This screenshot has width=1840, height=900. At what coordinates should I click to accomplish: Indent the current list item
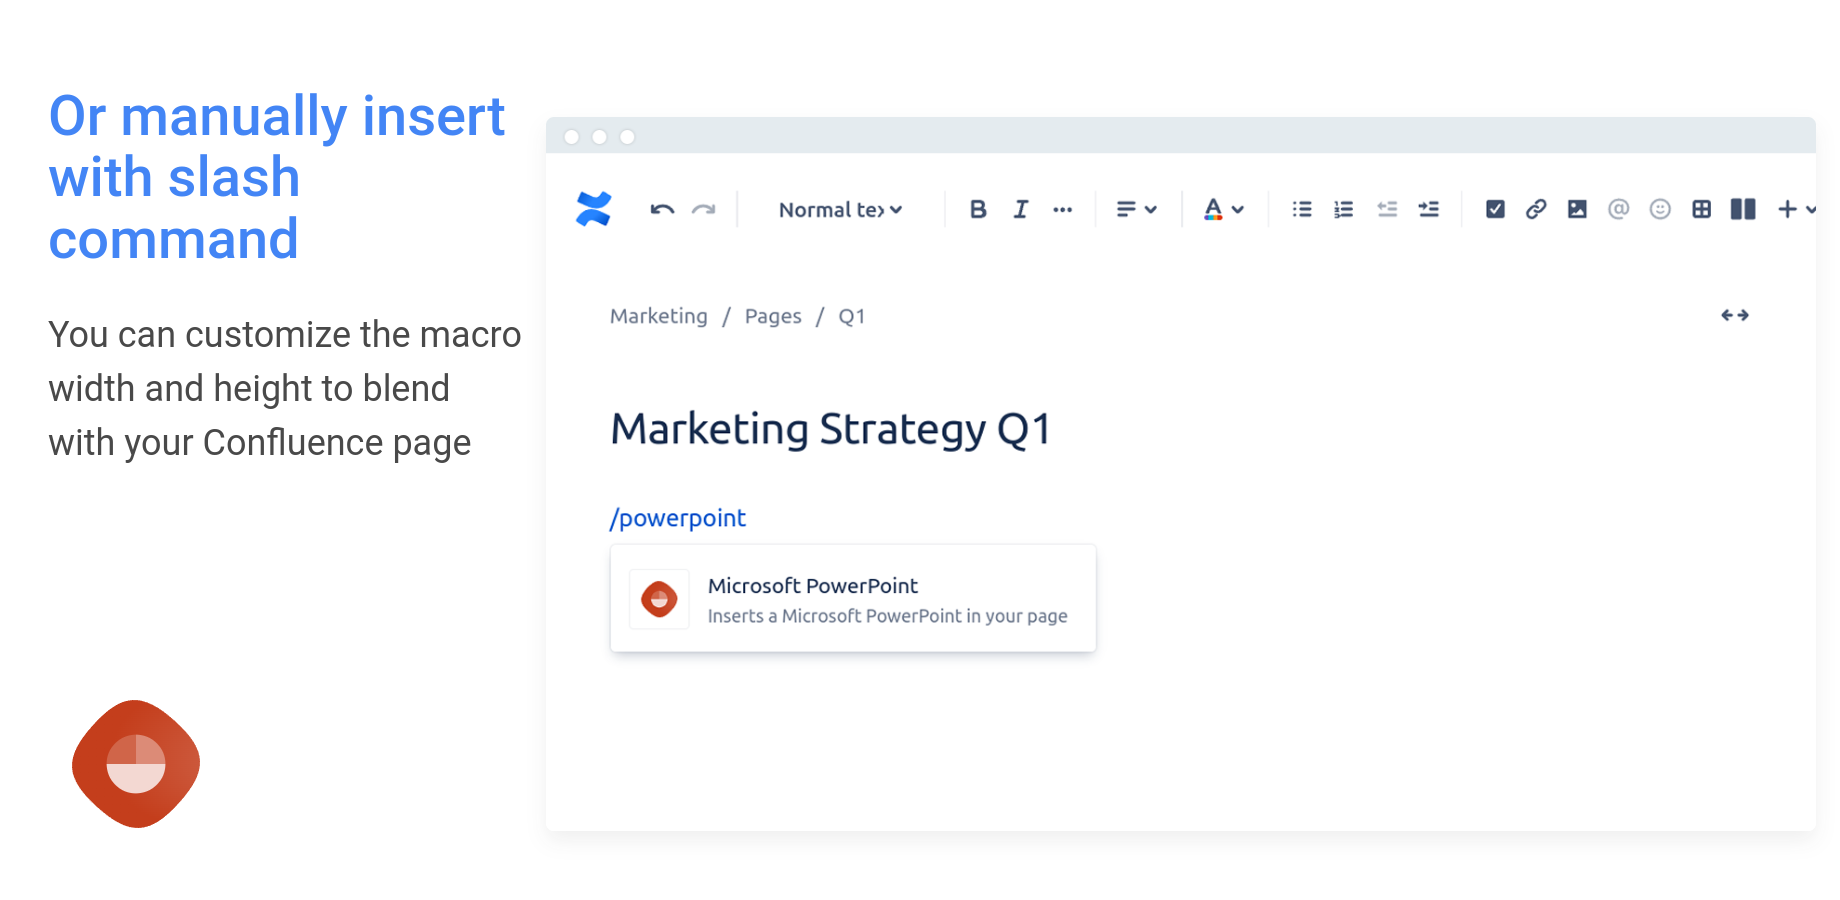pos(1429,209)
